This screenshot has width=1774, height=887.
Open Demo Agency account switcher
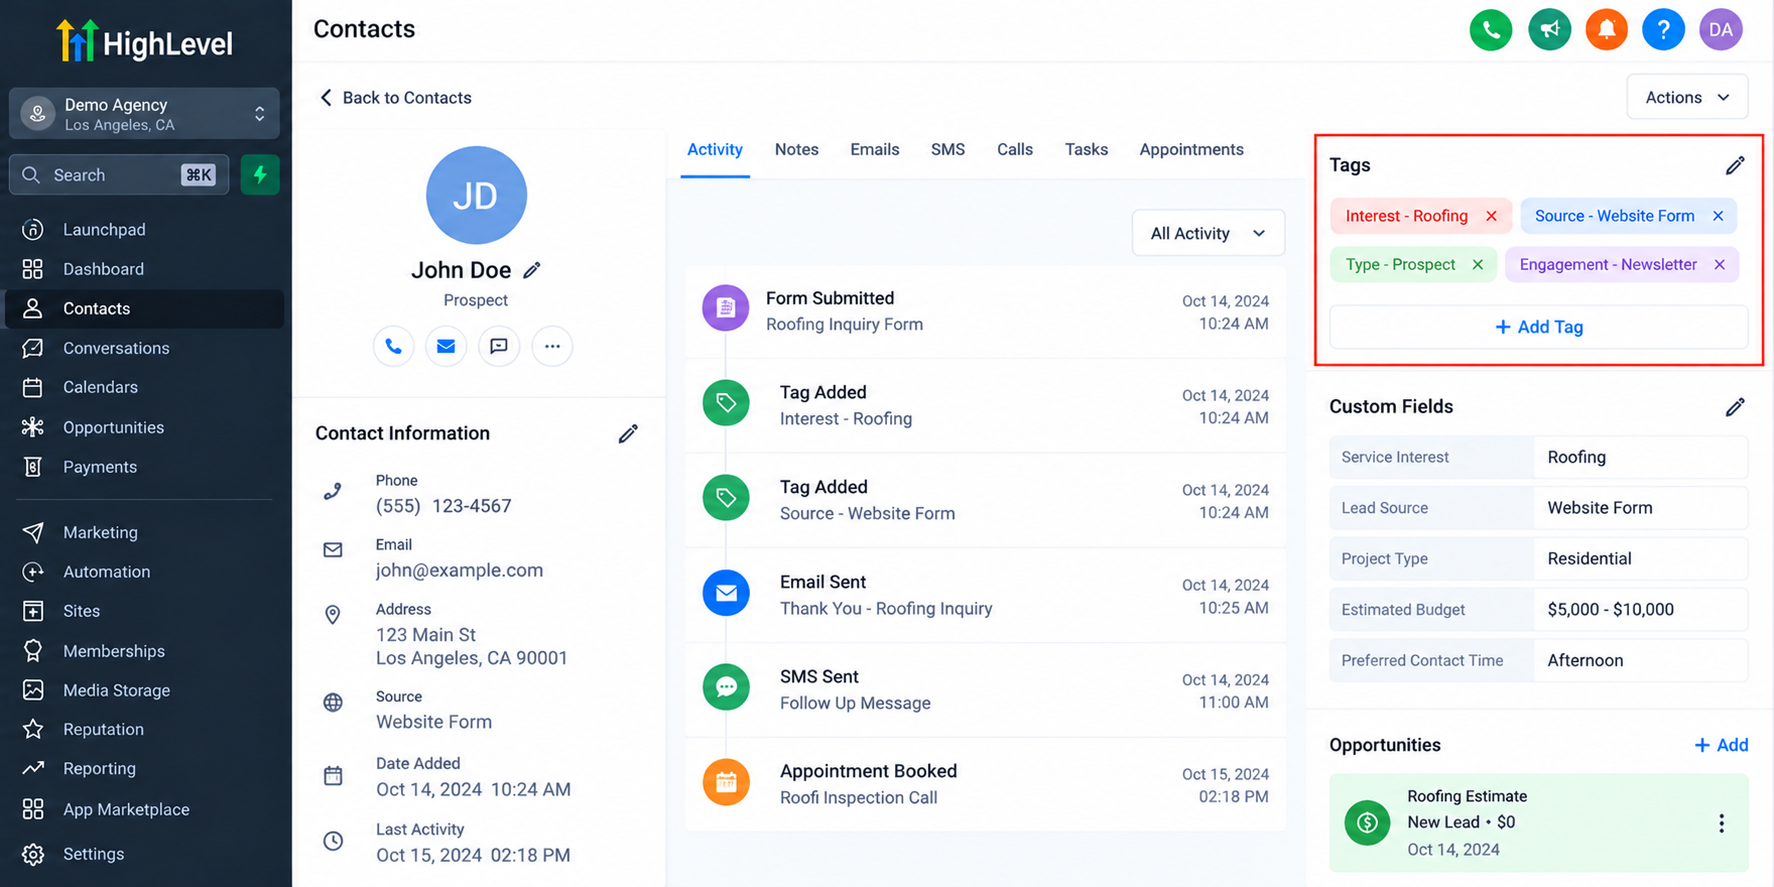(145, 114)
